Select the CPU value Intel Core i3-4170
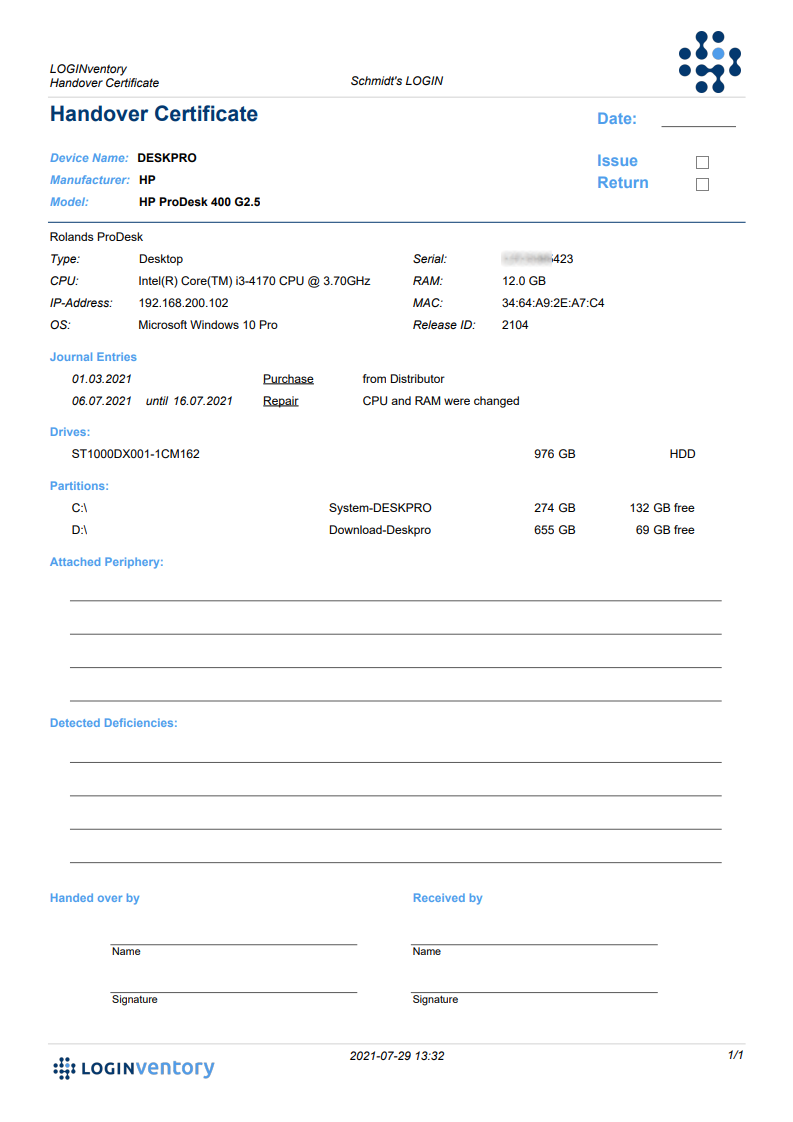 [254, 281]
